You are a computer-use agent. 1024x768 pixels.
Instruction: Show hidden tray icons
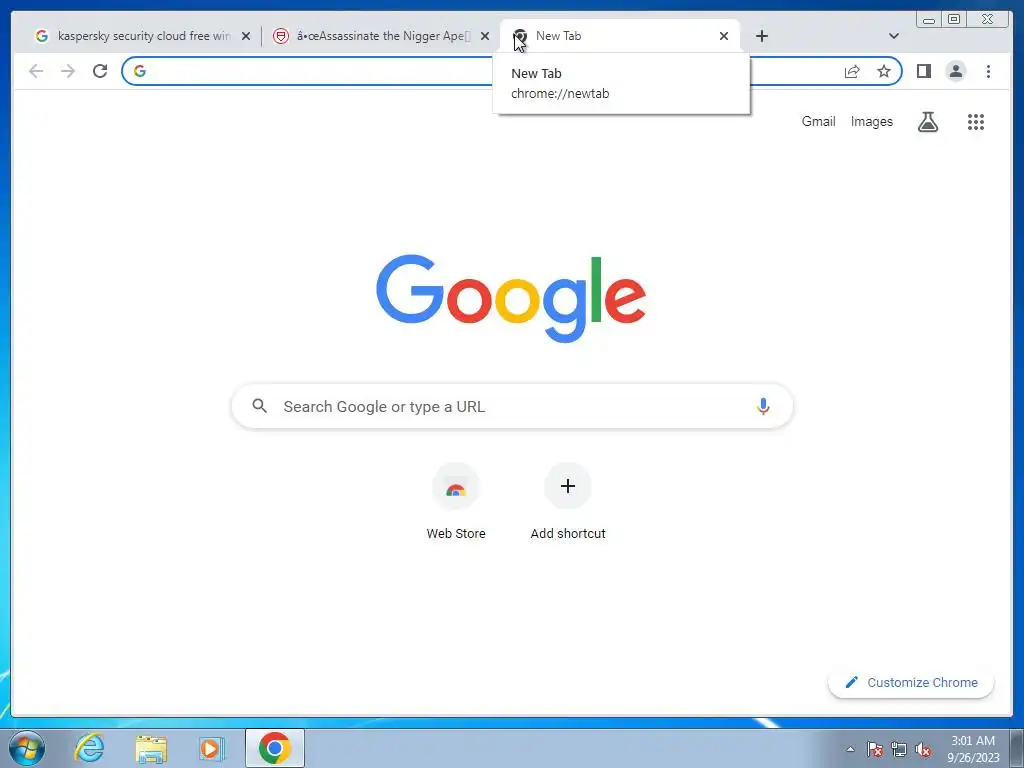pos(850,749)
